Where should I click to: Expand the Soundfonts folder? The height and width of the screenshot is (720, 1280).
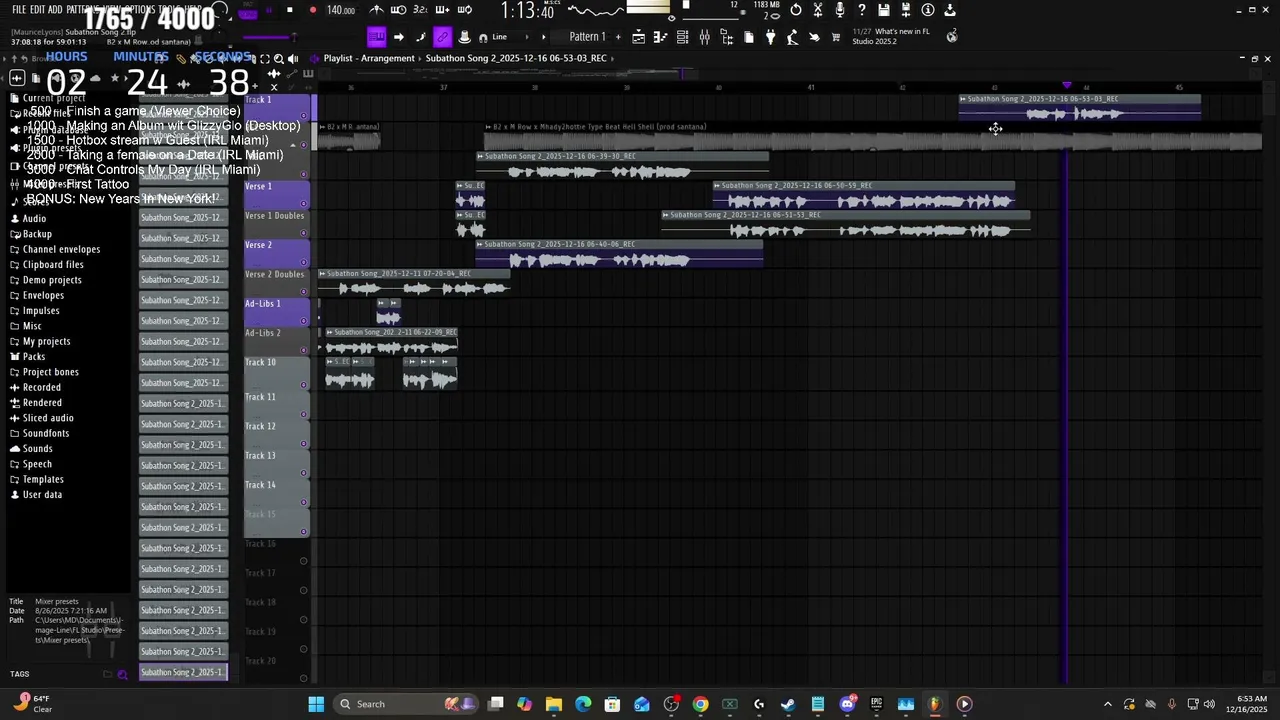pos(46,433)
